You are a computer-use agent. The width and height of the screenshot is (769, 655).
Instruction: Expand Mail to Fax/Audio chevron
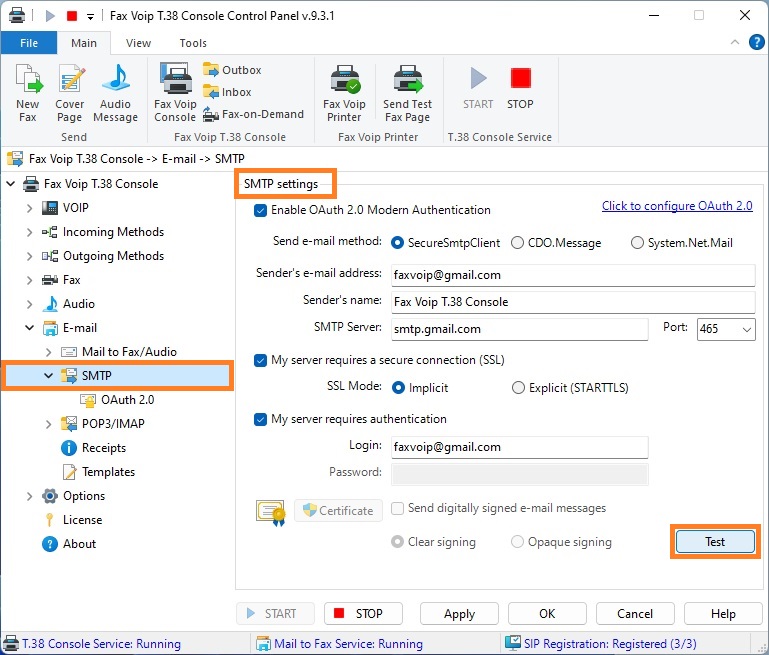(x=49, y=352)
